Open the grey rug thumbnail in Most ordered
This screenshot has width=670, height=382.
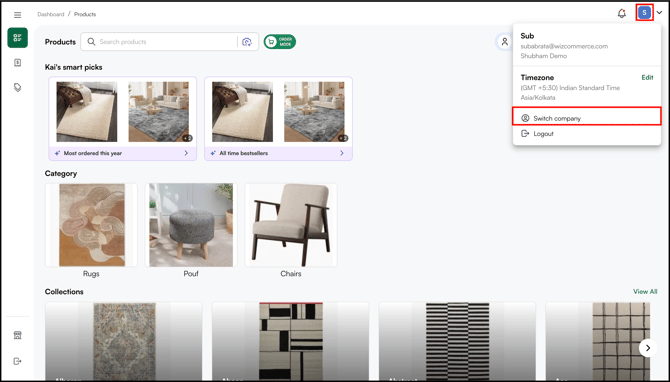coord(159,112)
